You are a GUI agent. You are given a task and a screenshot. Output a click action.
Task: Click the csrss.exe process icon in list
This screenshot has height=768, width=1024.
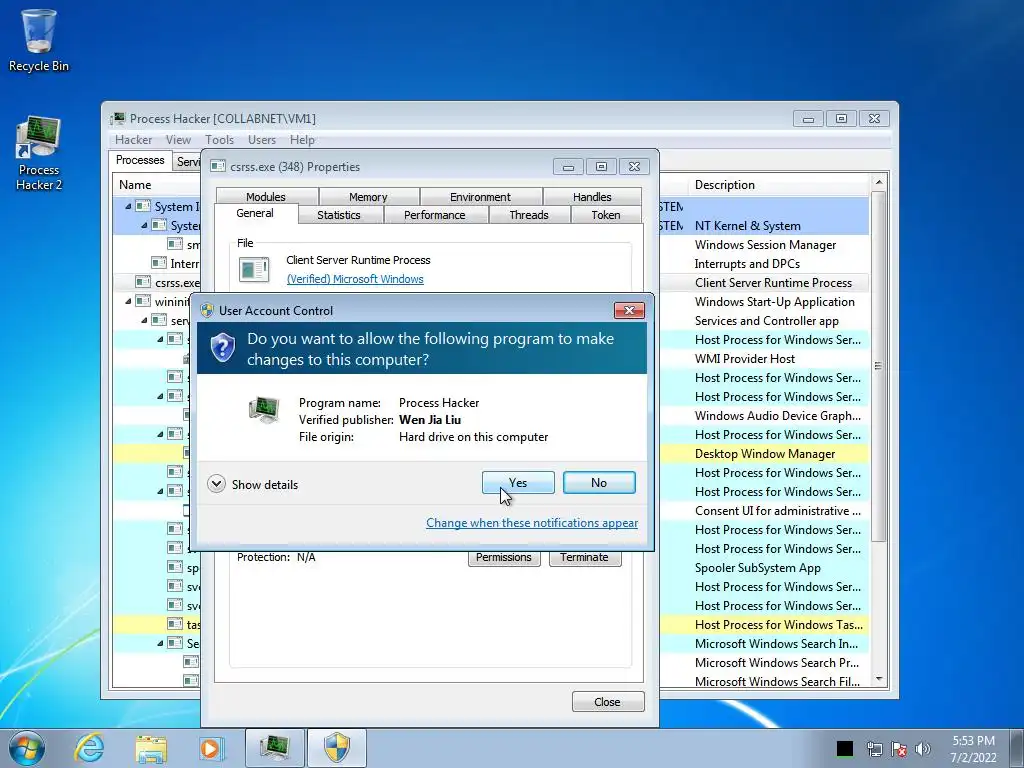(x=143, y=282)
